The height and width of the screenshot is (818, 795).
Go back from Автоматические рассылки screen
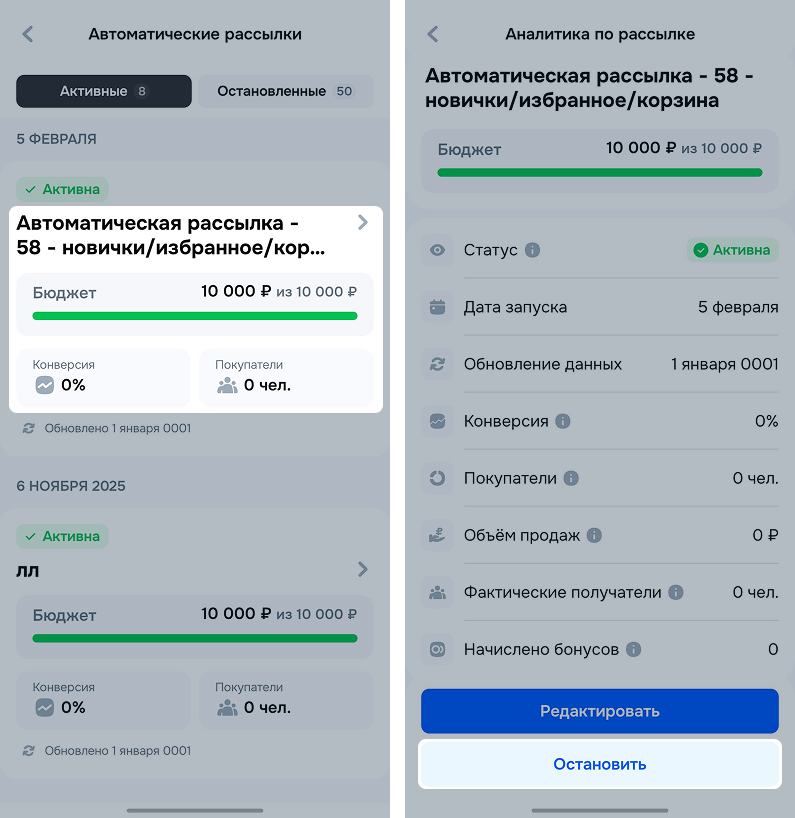pos(28,34)
